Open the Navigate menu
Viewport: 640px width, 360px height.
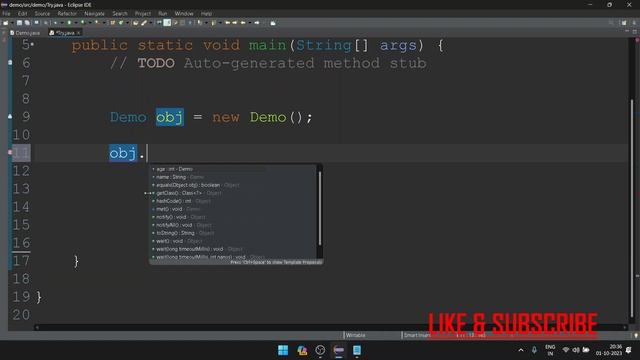coord(94,13)
